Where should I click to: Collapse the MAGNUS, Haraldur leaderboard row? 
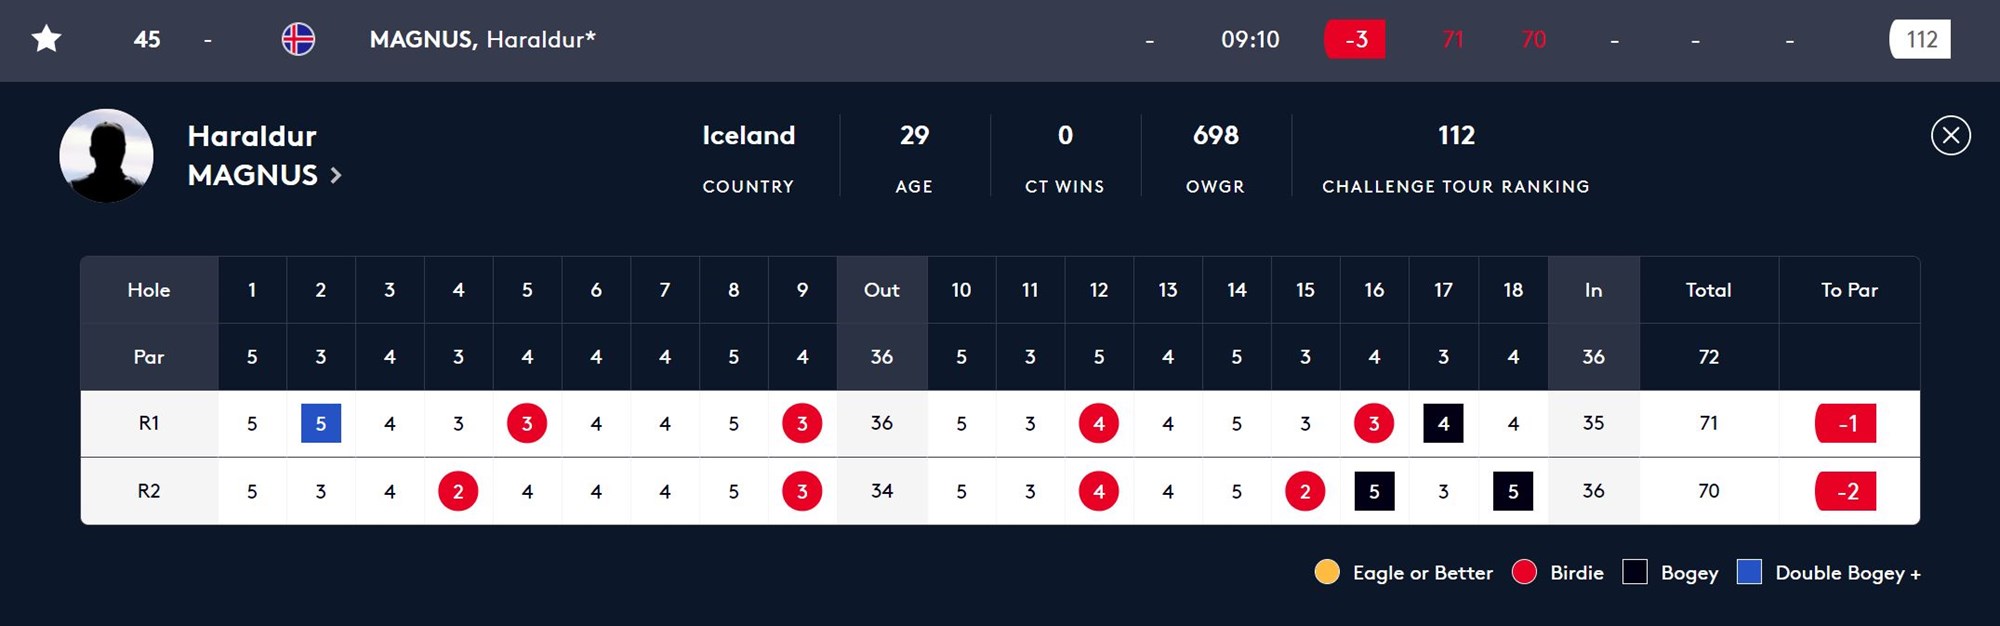coord(1000,40)
